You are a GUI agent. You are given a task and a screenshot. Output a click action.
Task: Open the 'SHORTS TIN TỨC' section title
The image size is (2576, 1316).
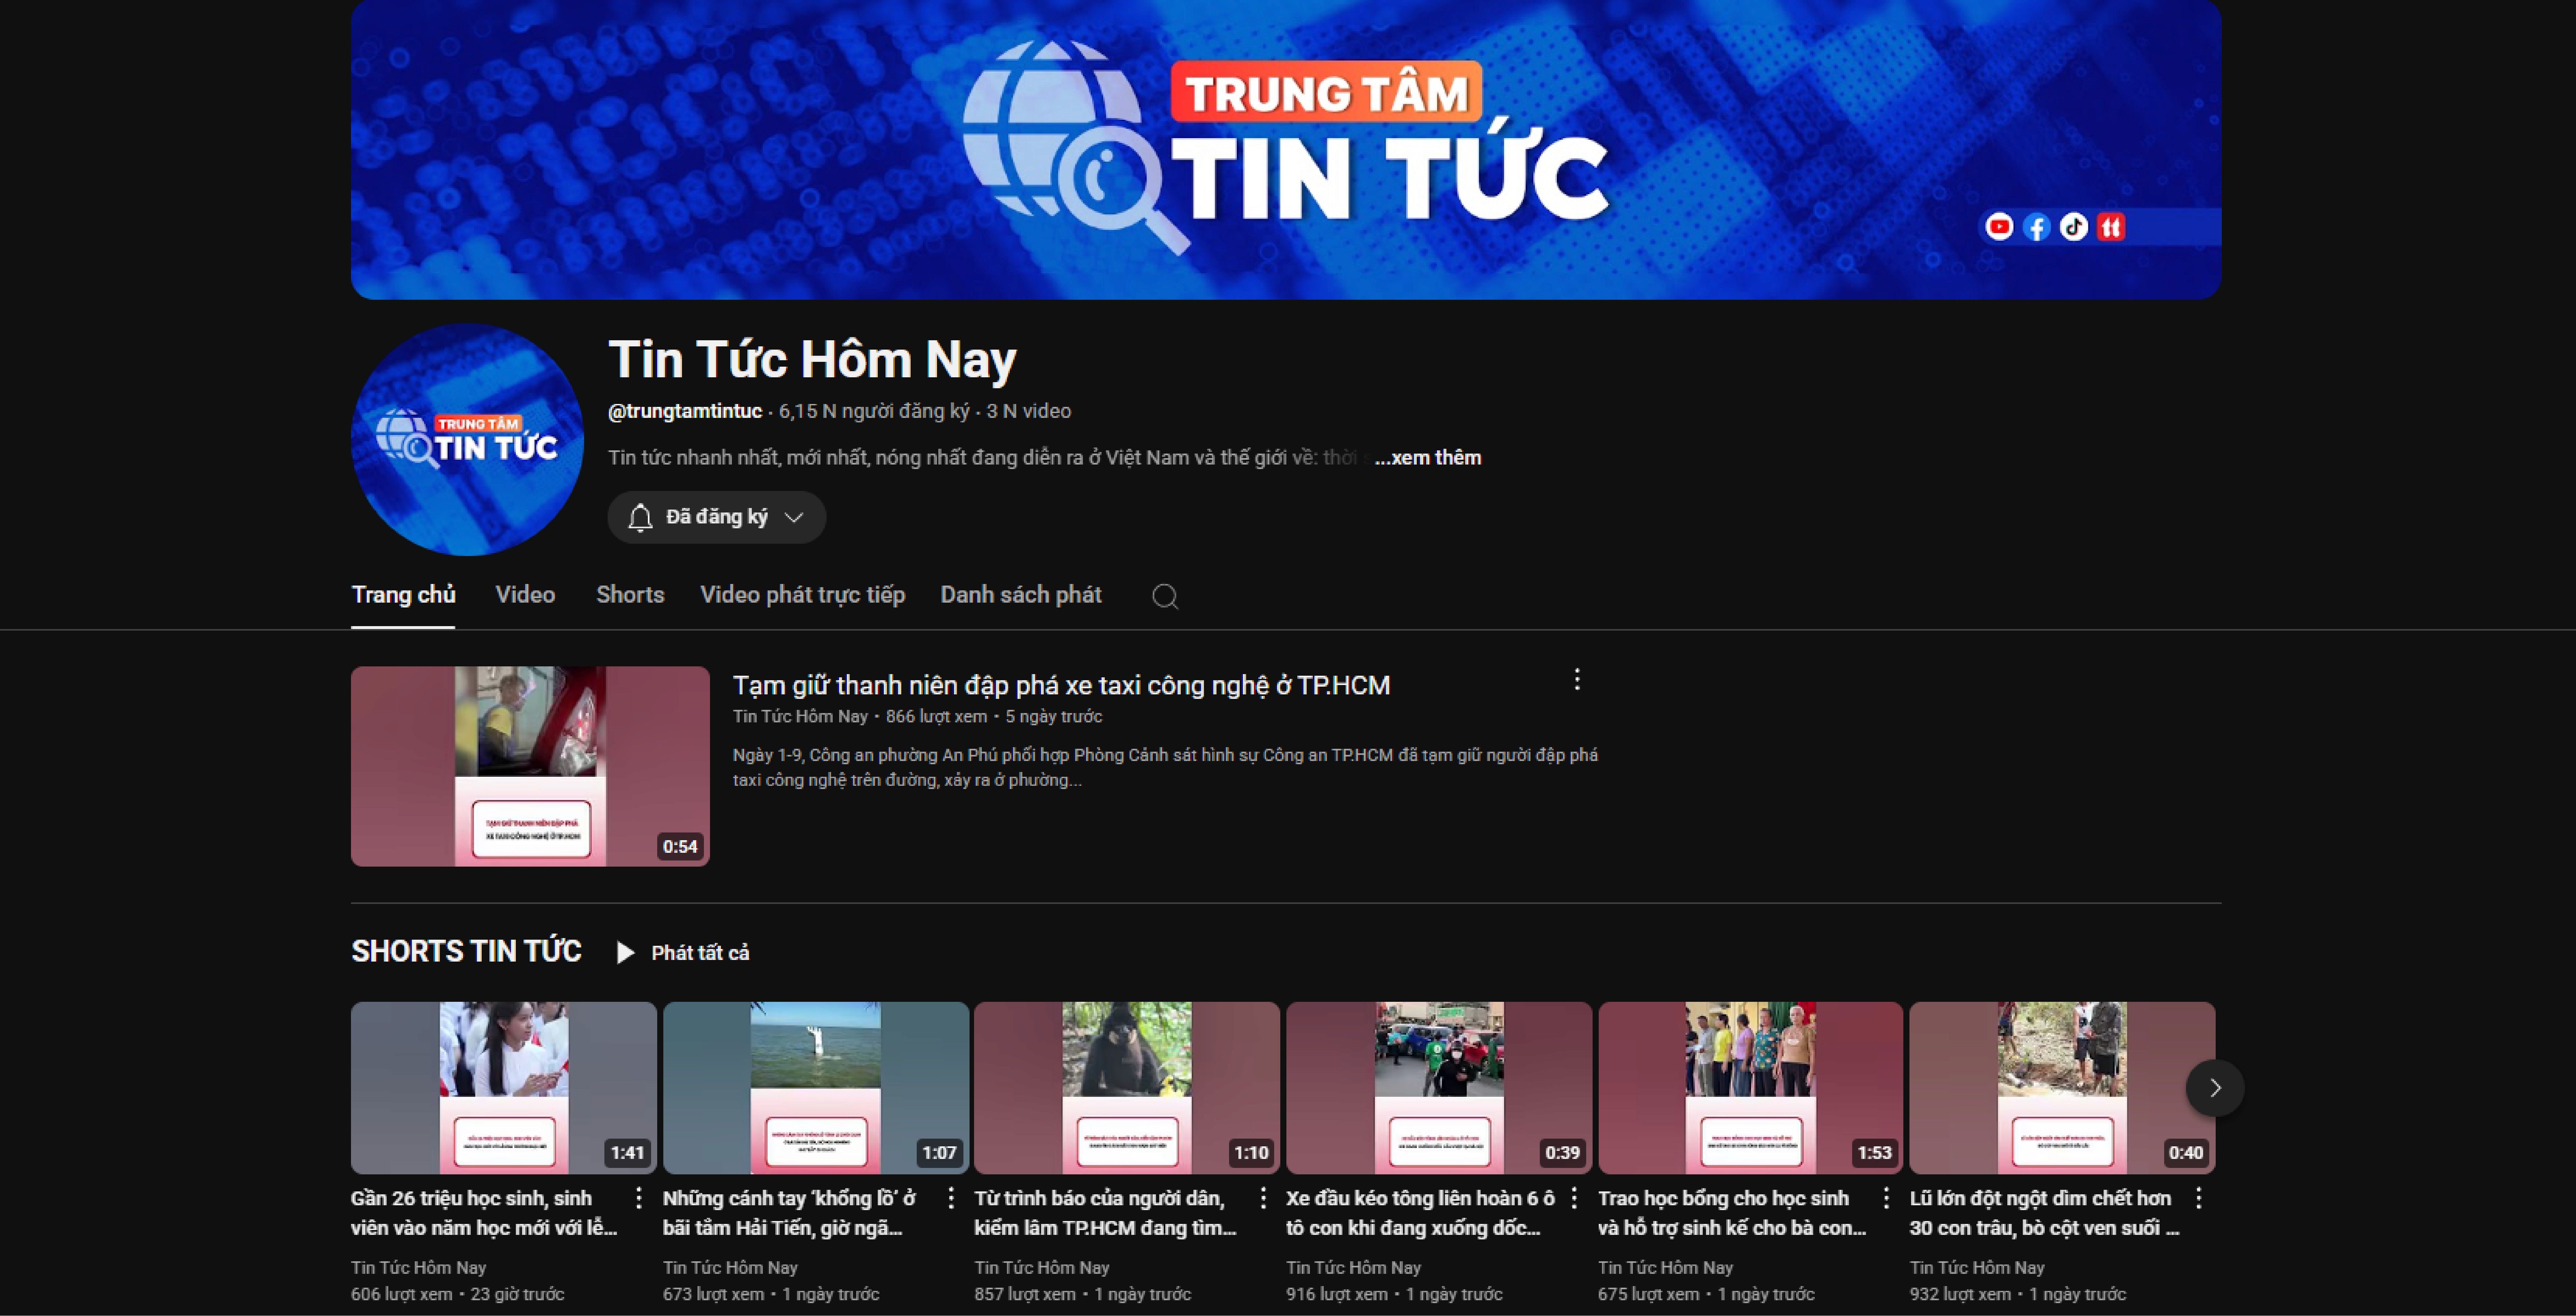pos(466,951)
